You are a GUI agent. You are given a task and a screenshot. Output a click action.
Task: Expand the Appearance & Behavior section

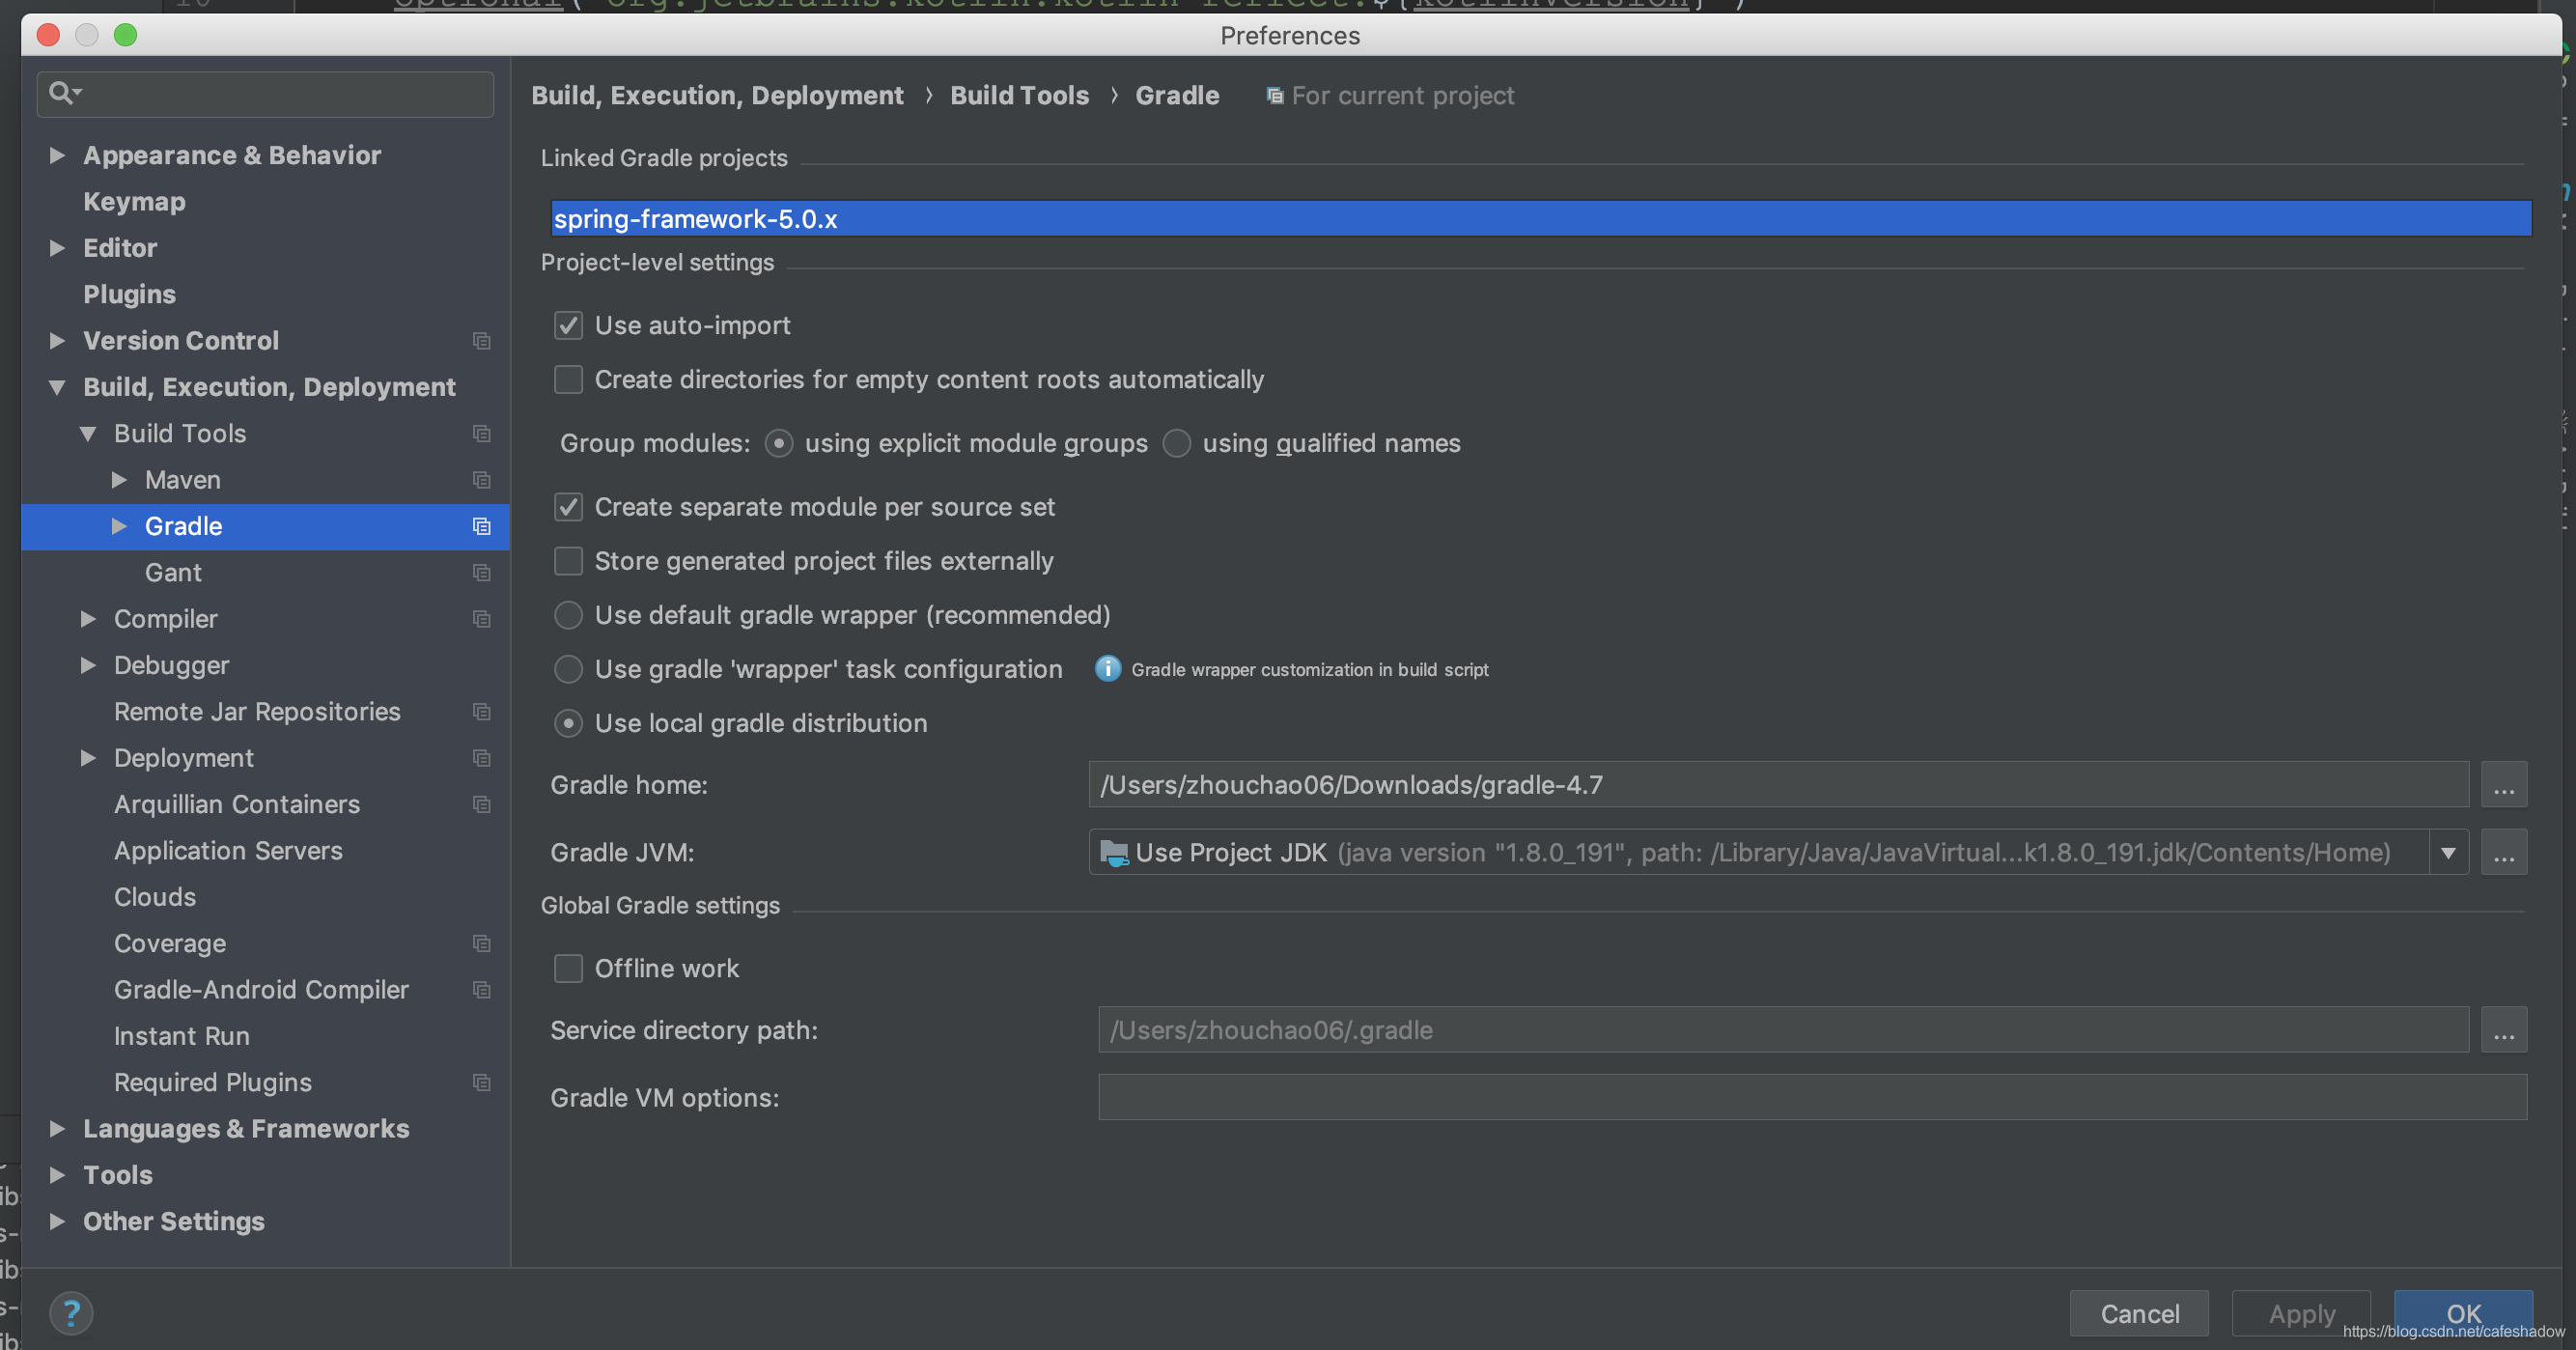click(57, 155)
